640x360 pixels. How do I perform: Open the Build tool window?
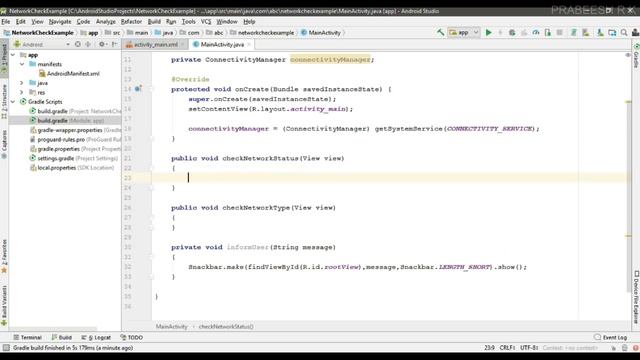click(62, 338)
